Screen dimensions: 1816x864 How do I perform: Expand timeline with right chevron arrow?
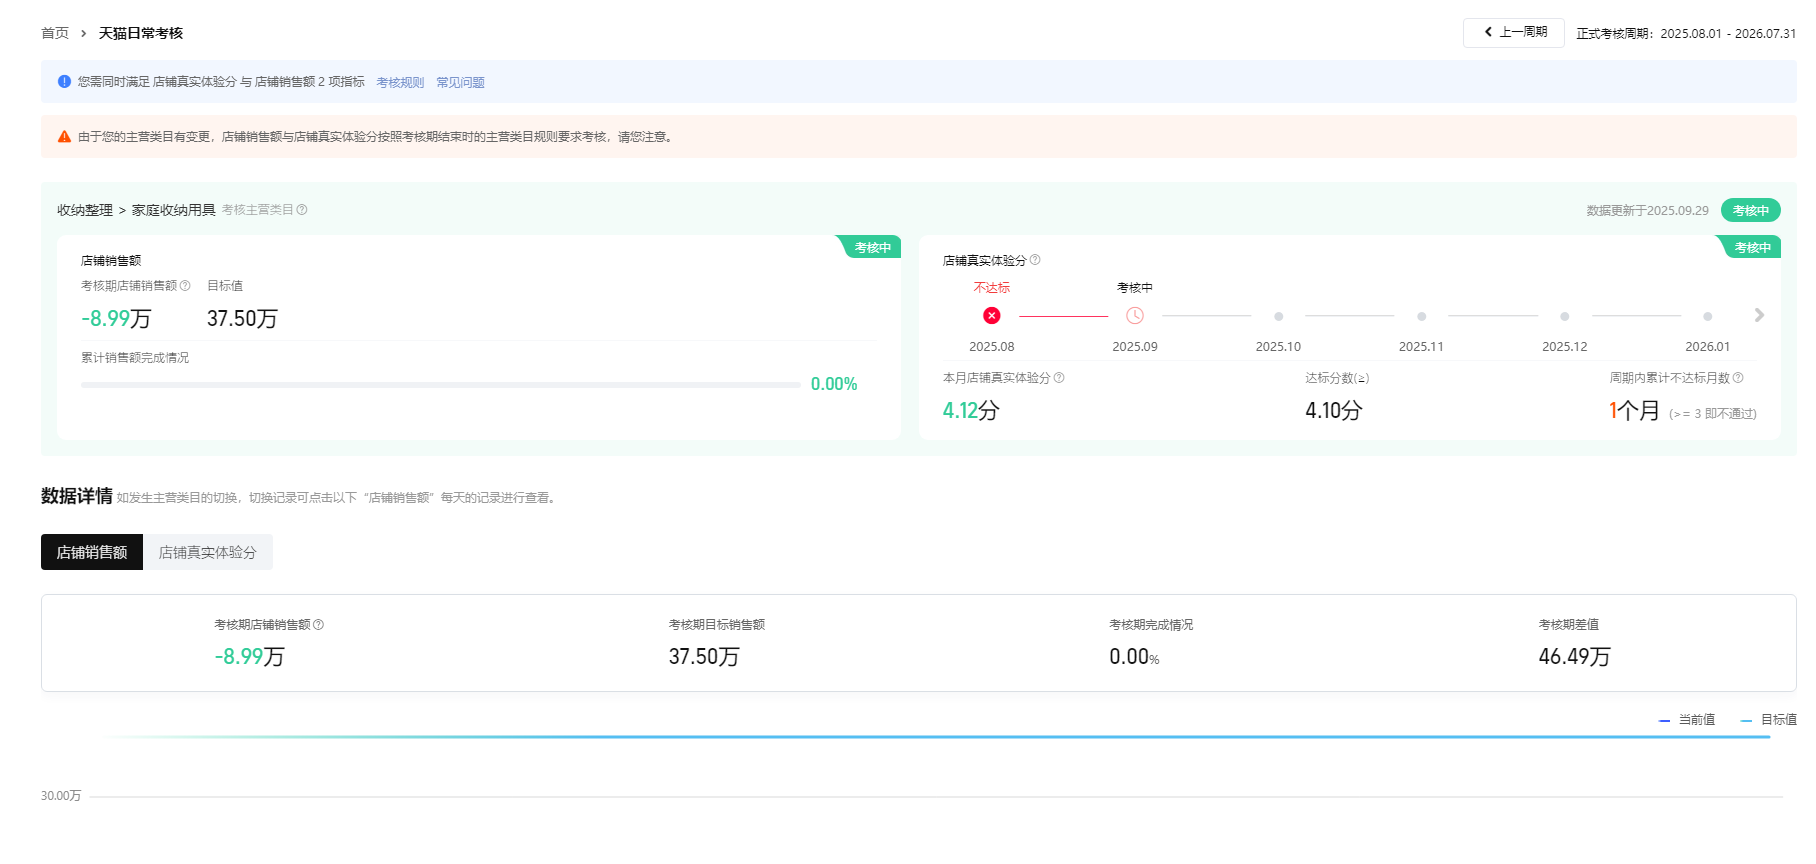pyautogui.click(x=1759, y=316)
